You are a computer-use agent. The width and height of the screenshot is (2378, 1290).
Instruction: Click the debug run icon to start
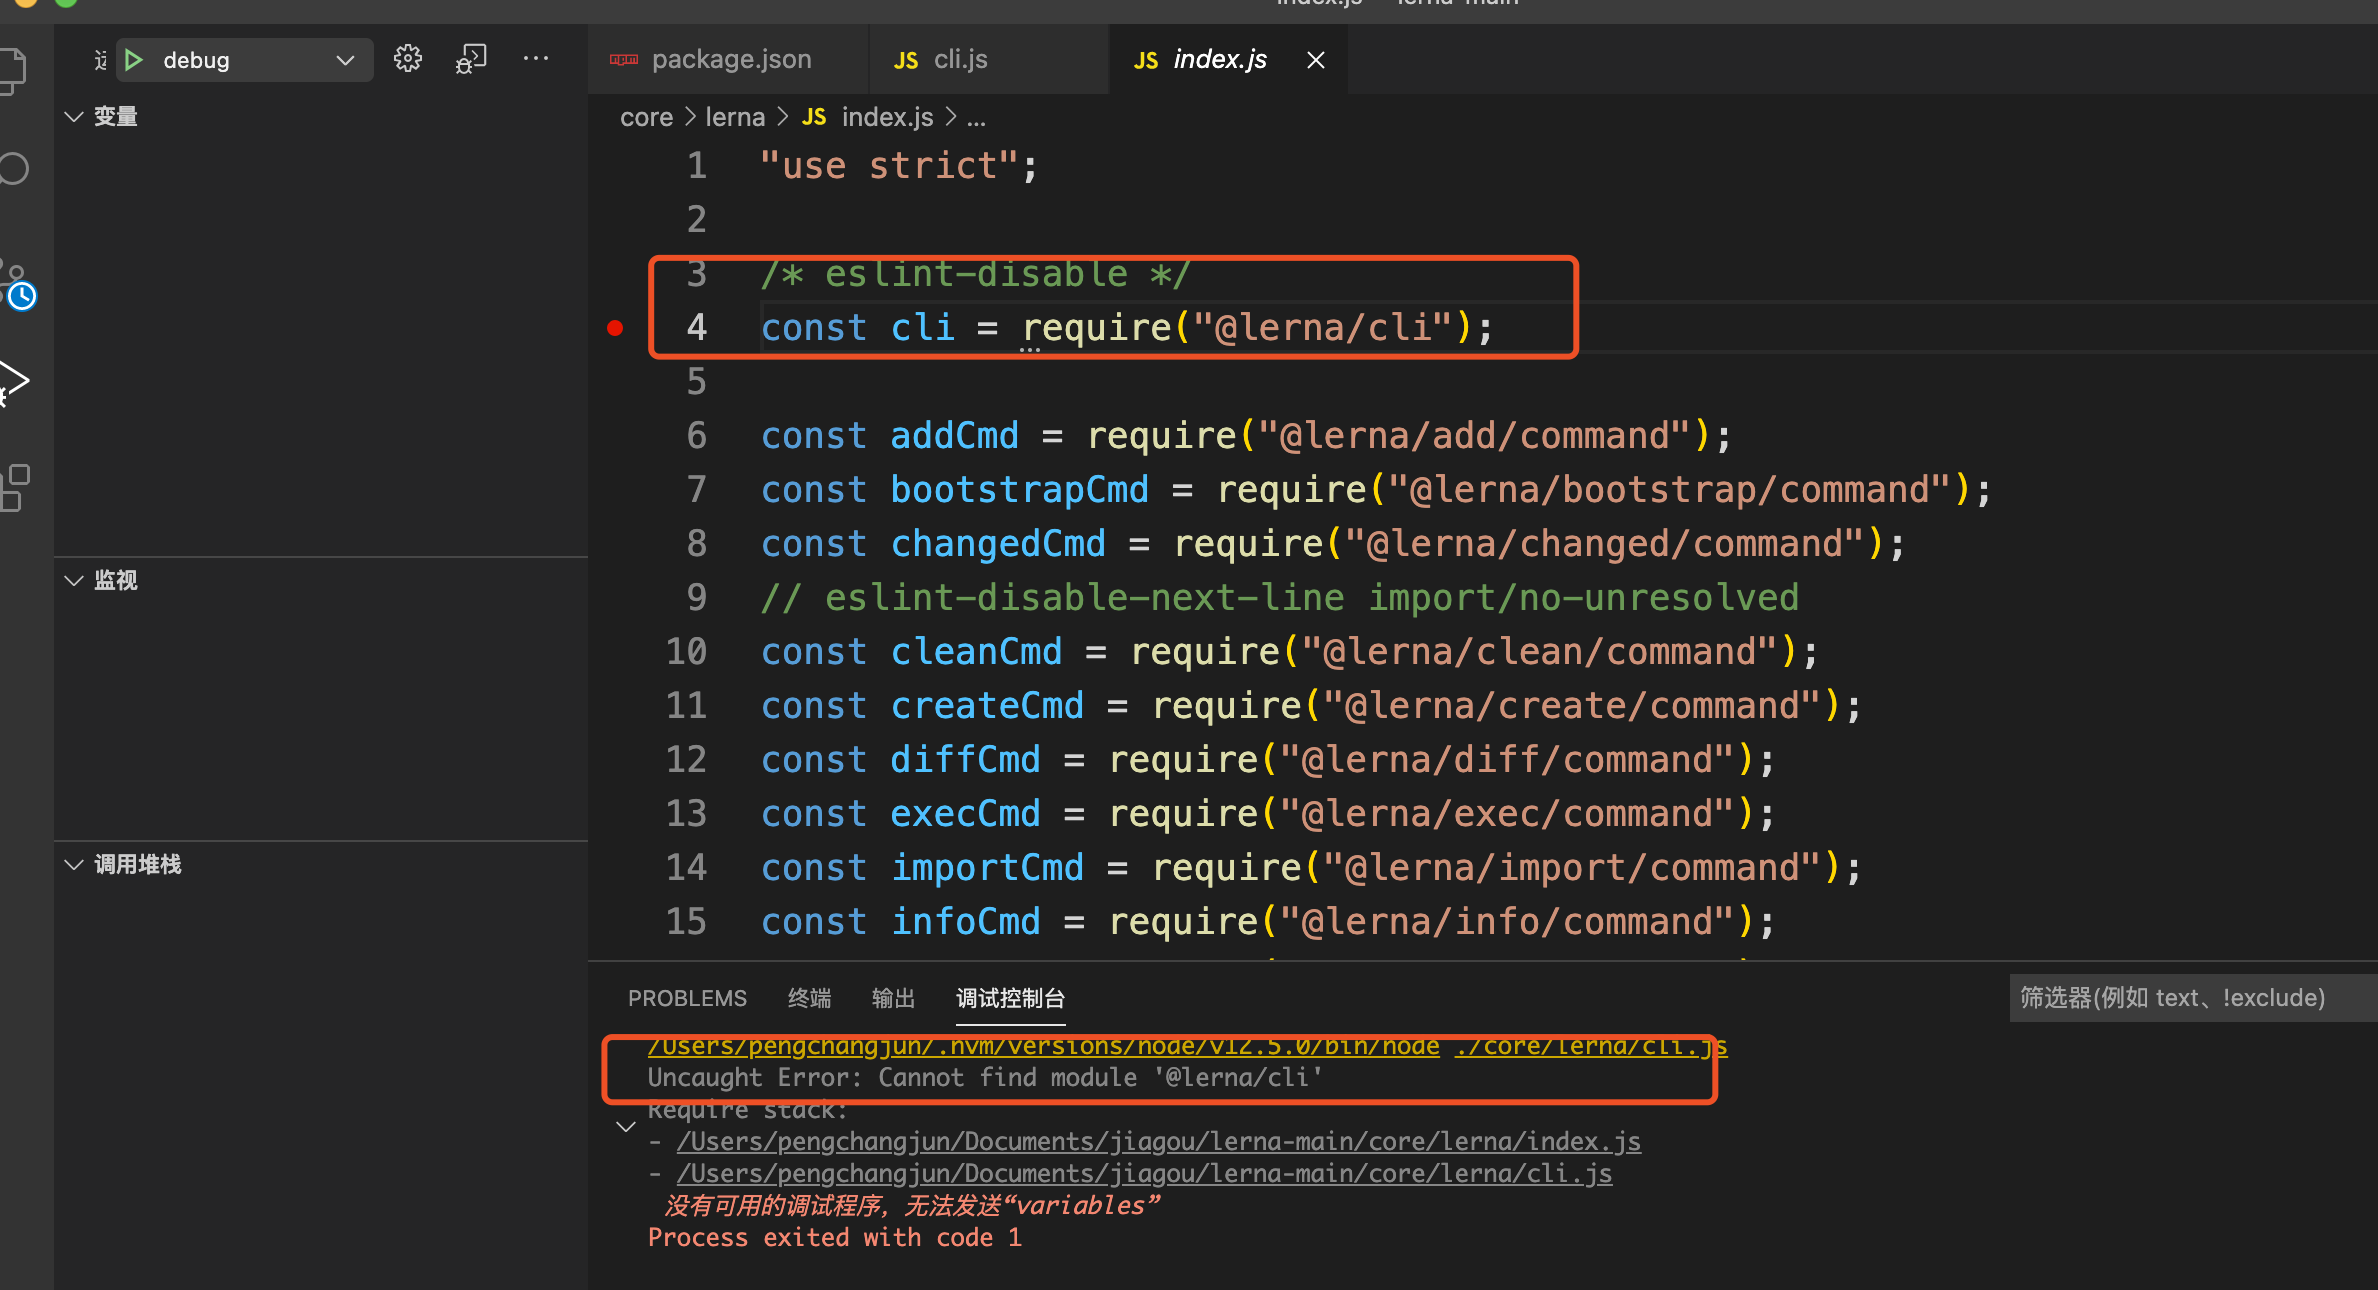(135, 57)
